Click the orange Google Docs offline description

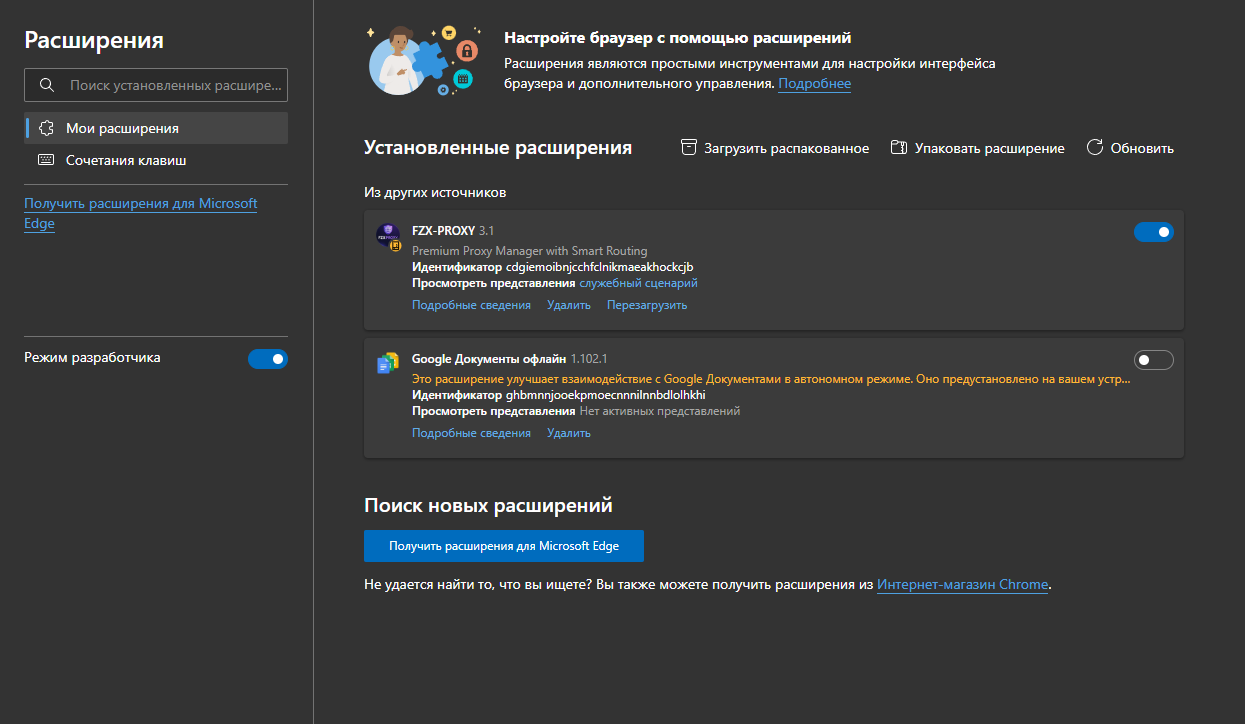pos(771,379)
